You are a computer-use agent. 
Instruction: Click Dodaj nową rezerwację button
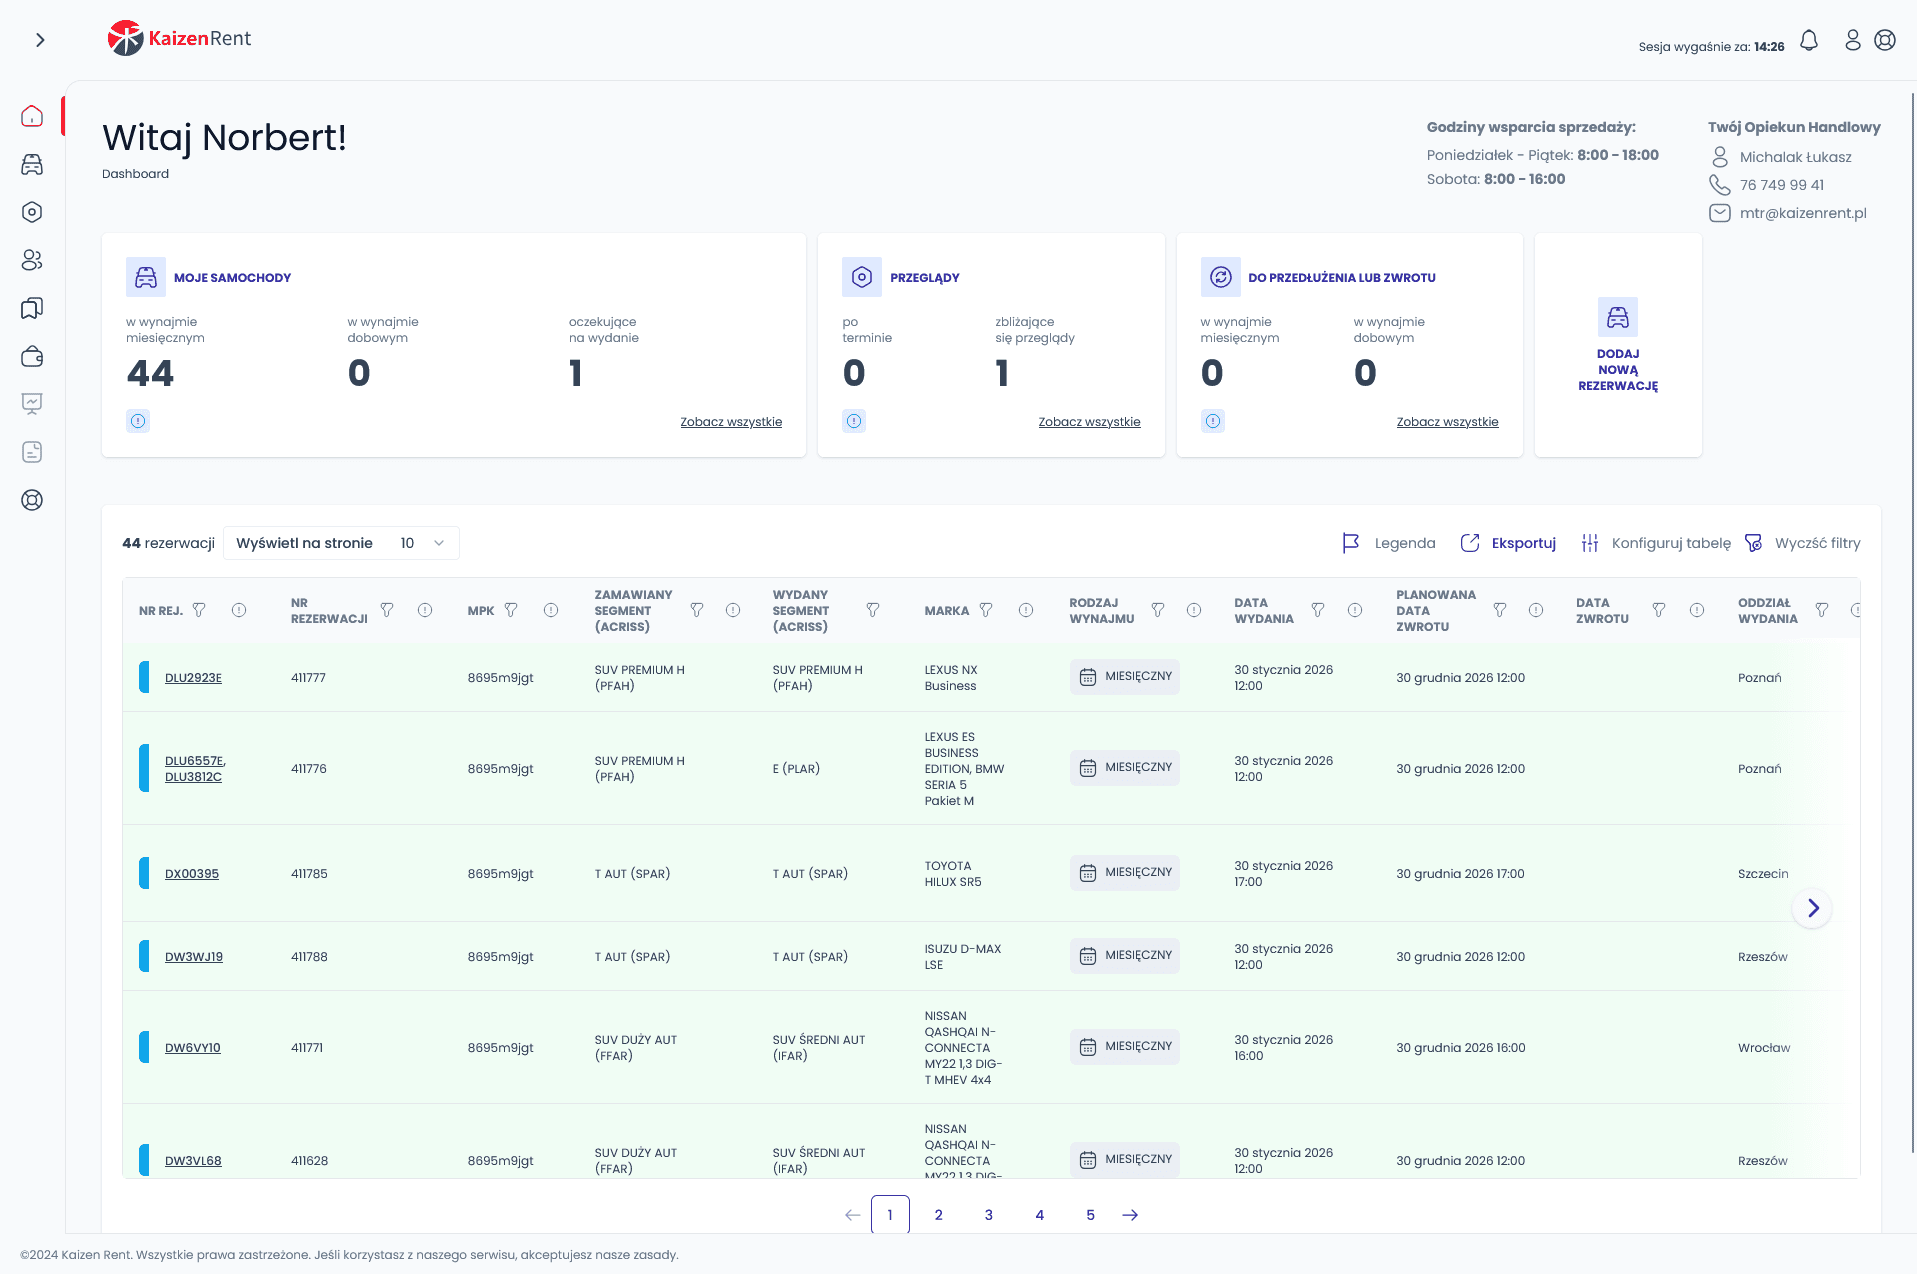(x=1617, y=346)
